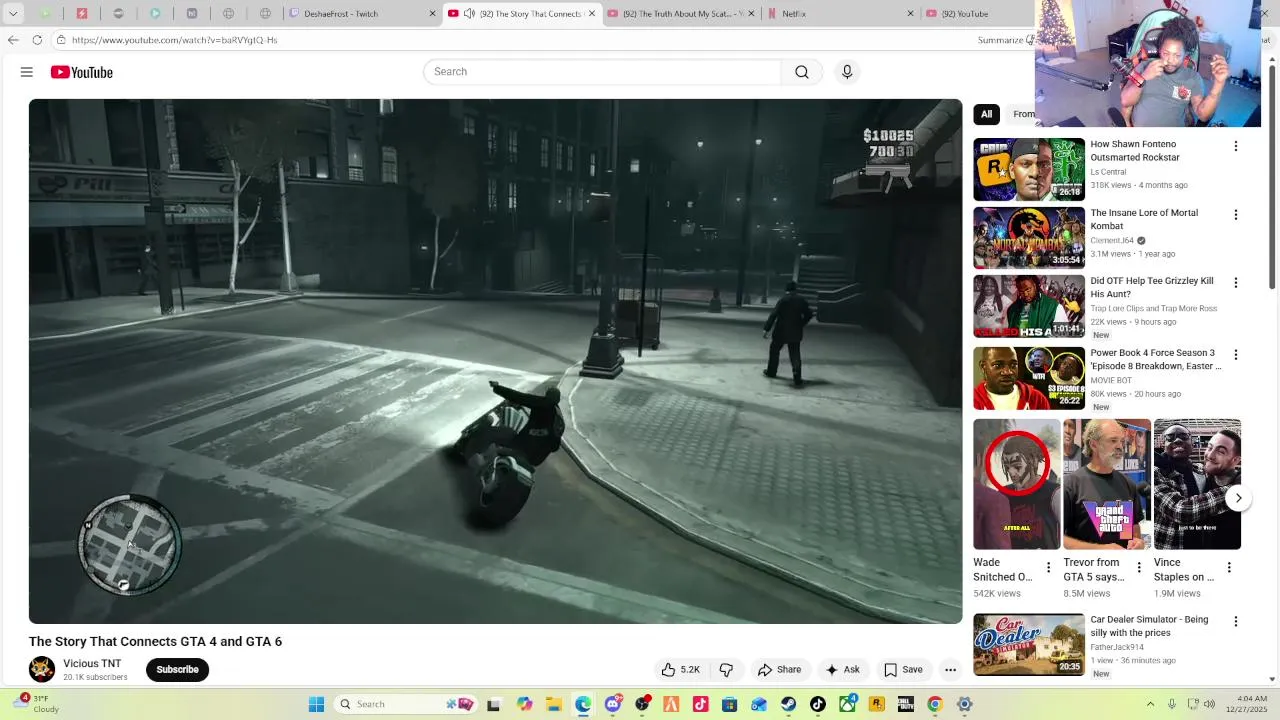Switch to DeshaeFrost - Twitch tab
The image size is (1280, 720).
361,14
